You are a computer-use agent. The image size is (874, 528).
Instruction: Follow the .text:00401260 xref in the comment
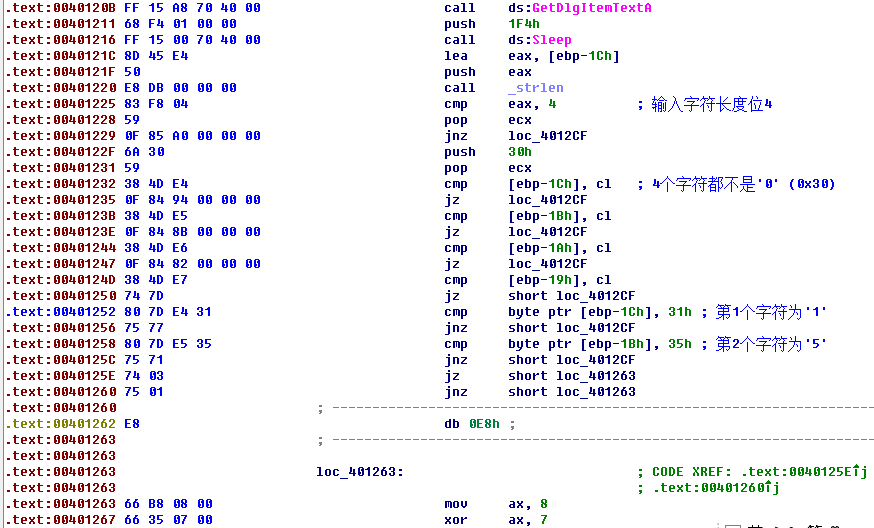[x=716, y=488]
